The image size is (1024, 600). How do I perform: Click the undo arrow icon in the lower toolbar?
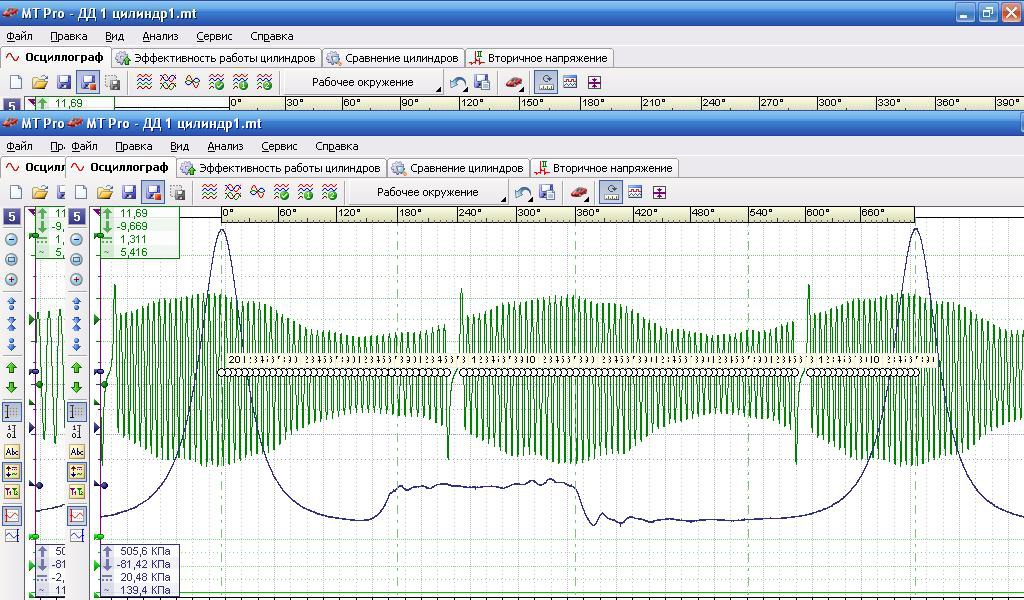[x=523, y=192]
